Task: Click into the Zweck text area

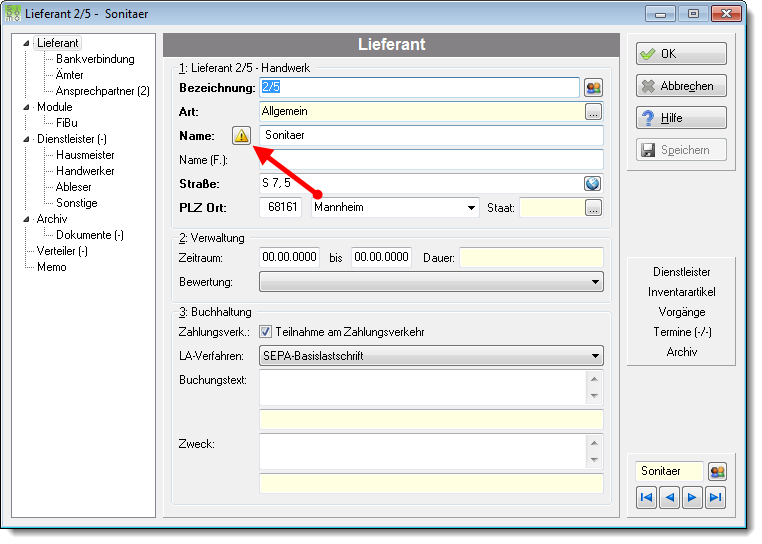Action: [423, 452]
